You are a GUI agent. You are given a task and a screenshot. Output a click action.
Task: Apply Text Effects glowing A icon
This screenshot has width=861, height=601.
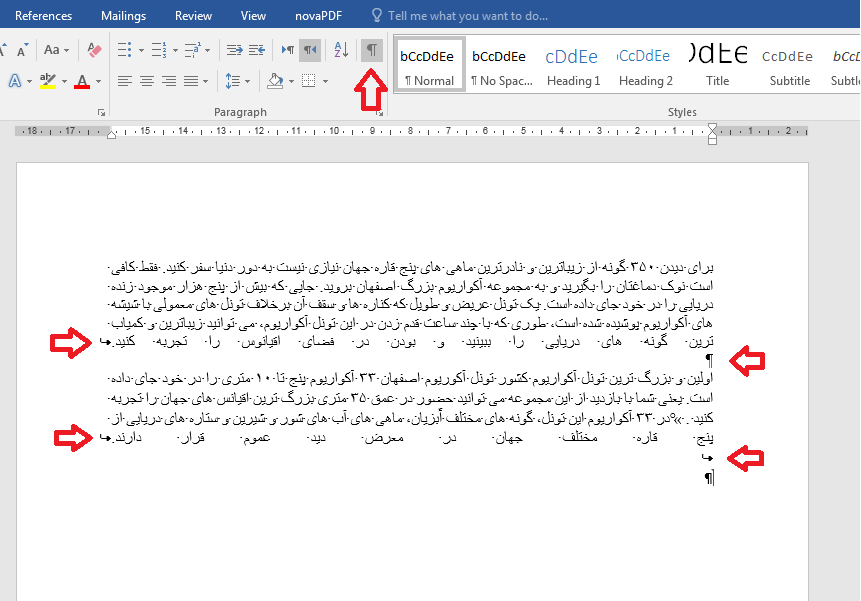pyautogui.click(x=15, y=81)
